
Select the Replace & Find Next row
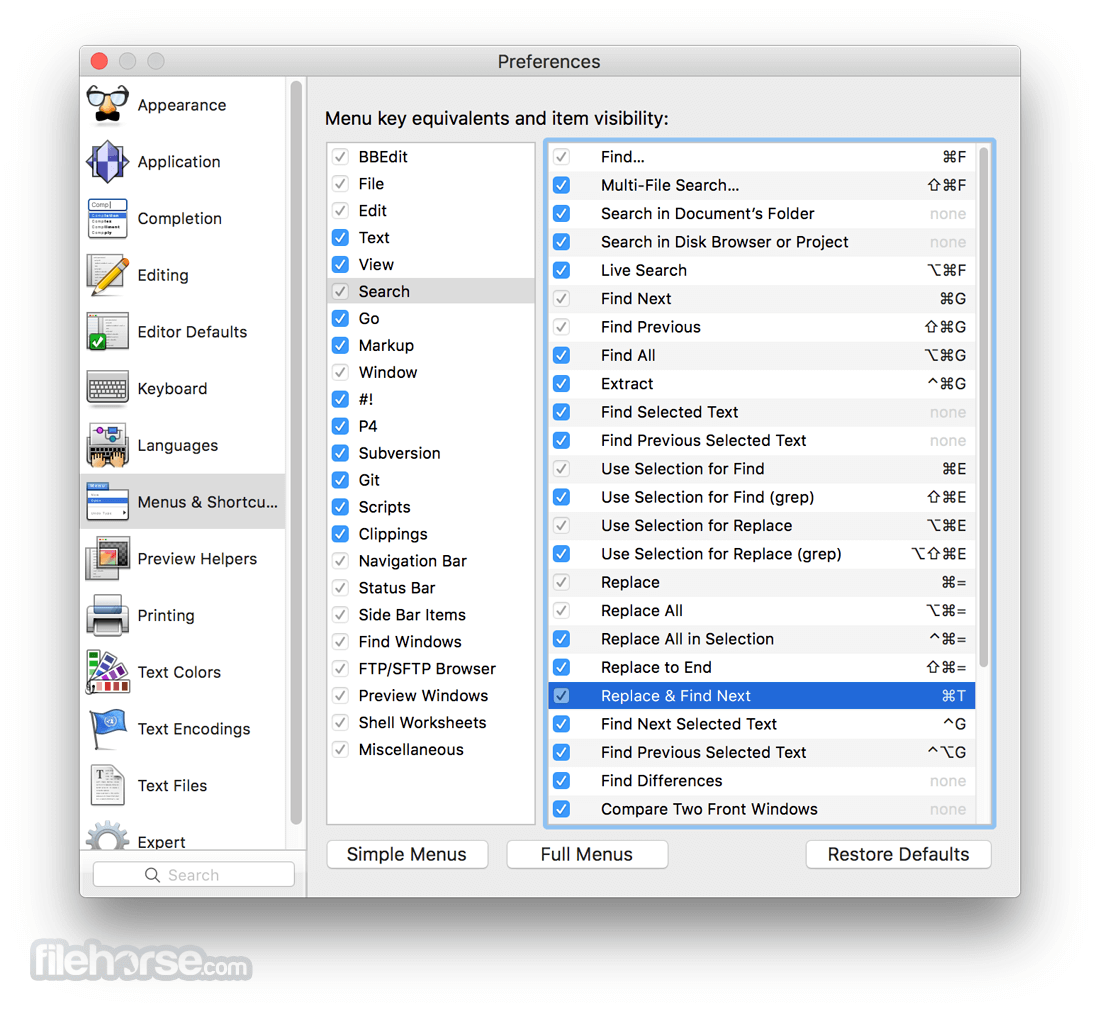coord(761,696)
